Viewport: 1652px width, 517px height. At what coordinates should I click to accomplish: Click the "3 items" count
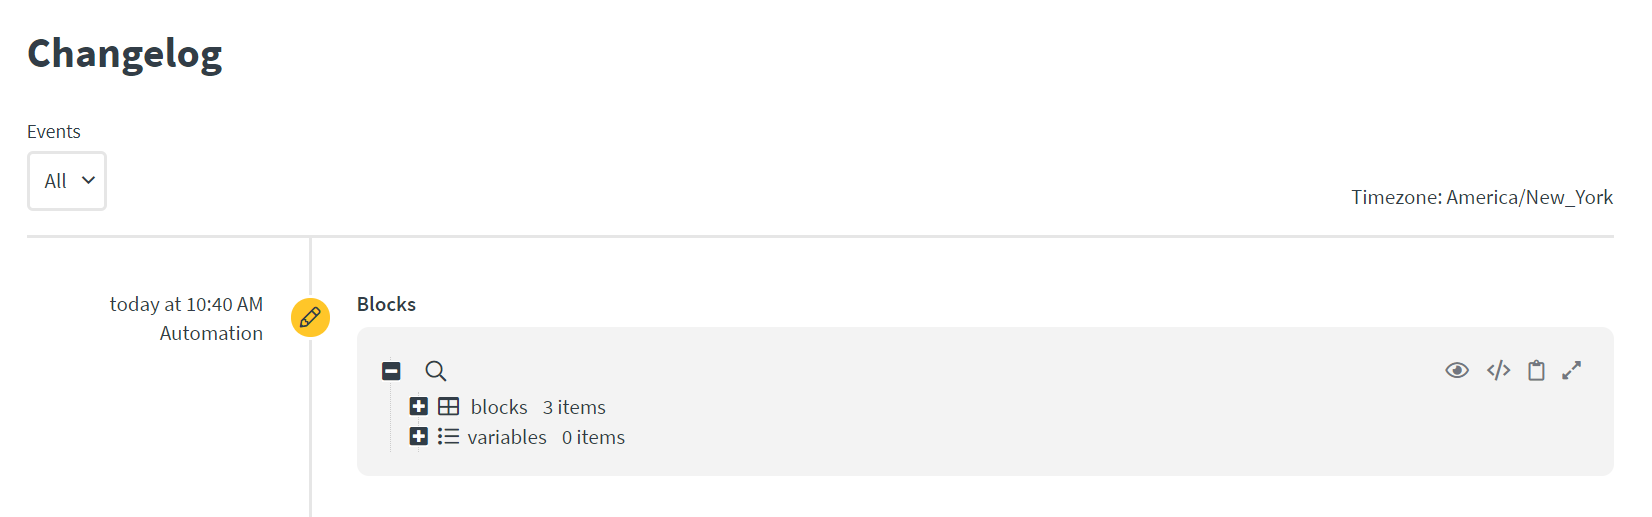tap(574, 407)
